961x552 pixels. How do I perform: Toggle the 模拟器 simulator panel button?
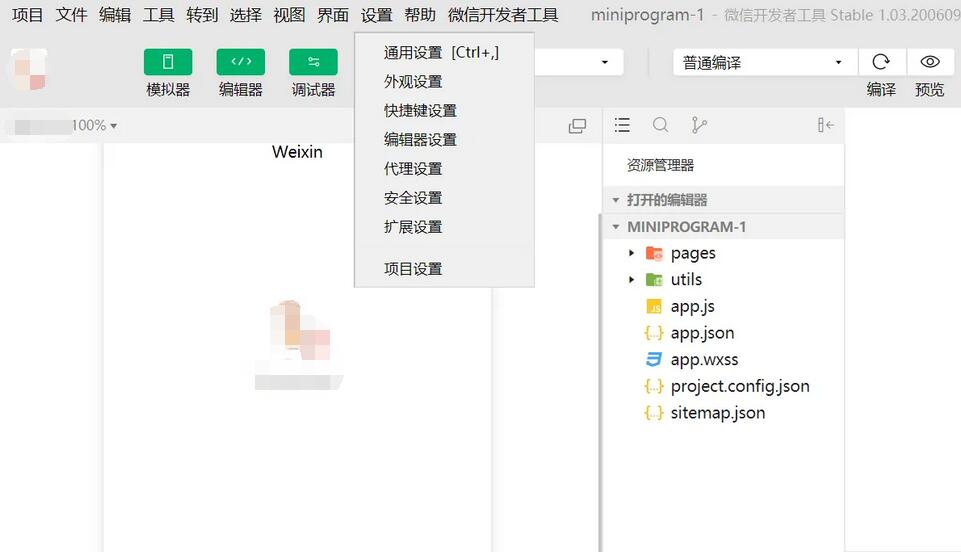tap(167, 62)
